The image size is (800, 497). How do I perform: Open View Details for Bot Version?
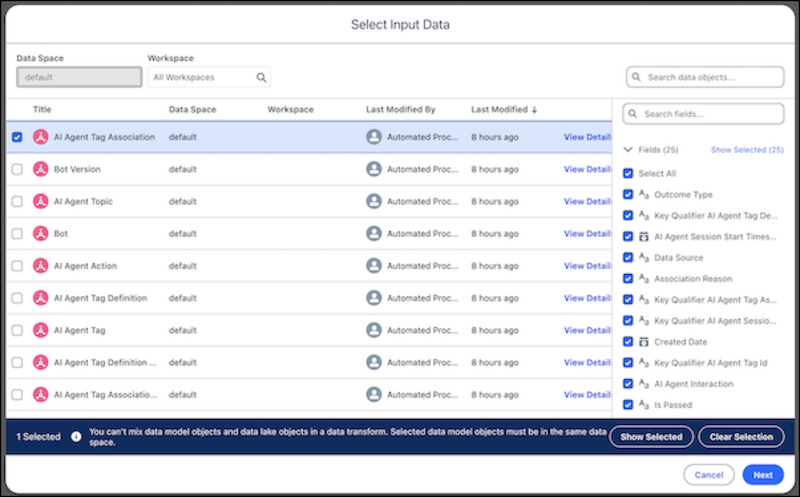(587, 169)
